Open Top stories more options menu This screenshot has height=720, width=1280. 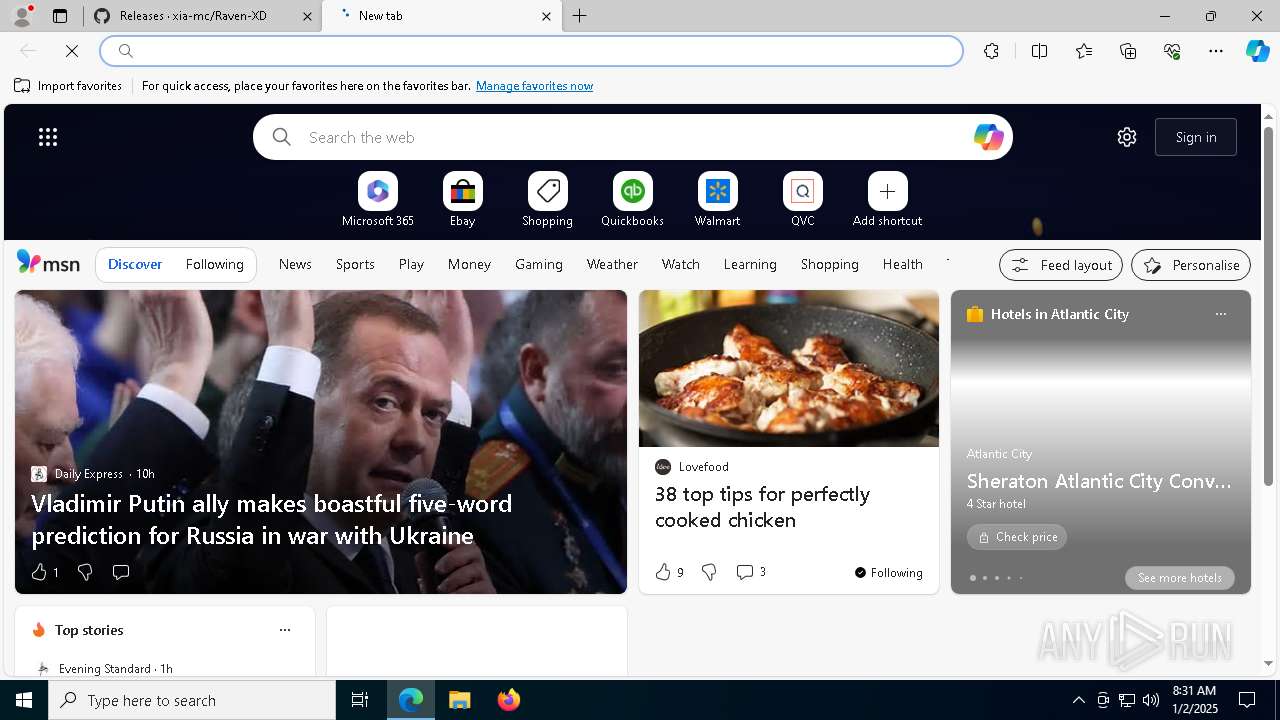pyautogui.click(x=285, y=630)
